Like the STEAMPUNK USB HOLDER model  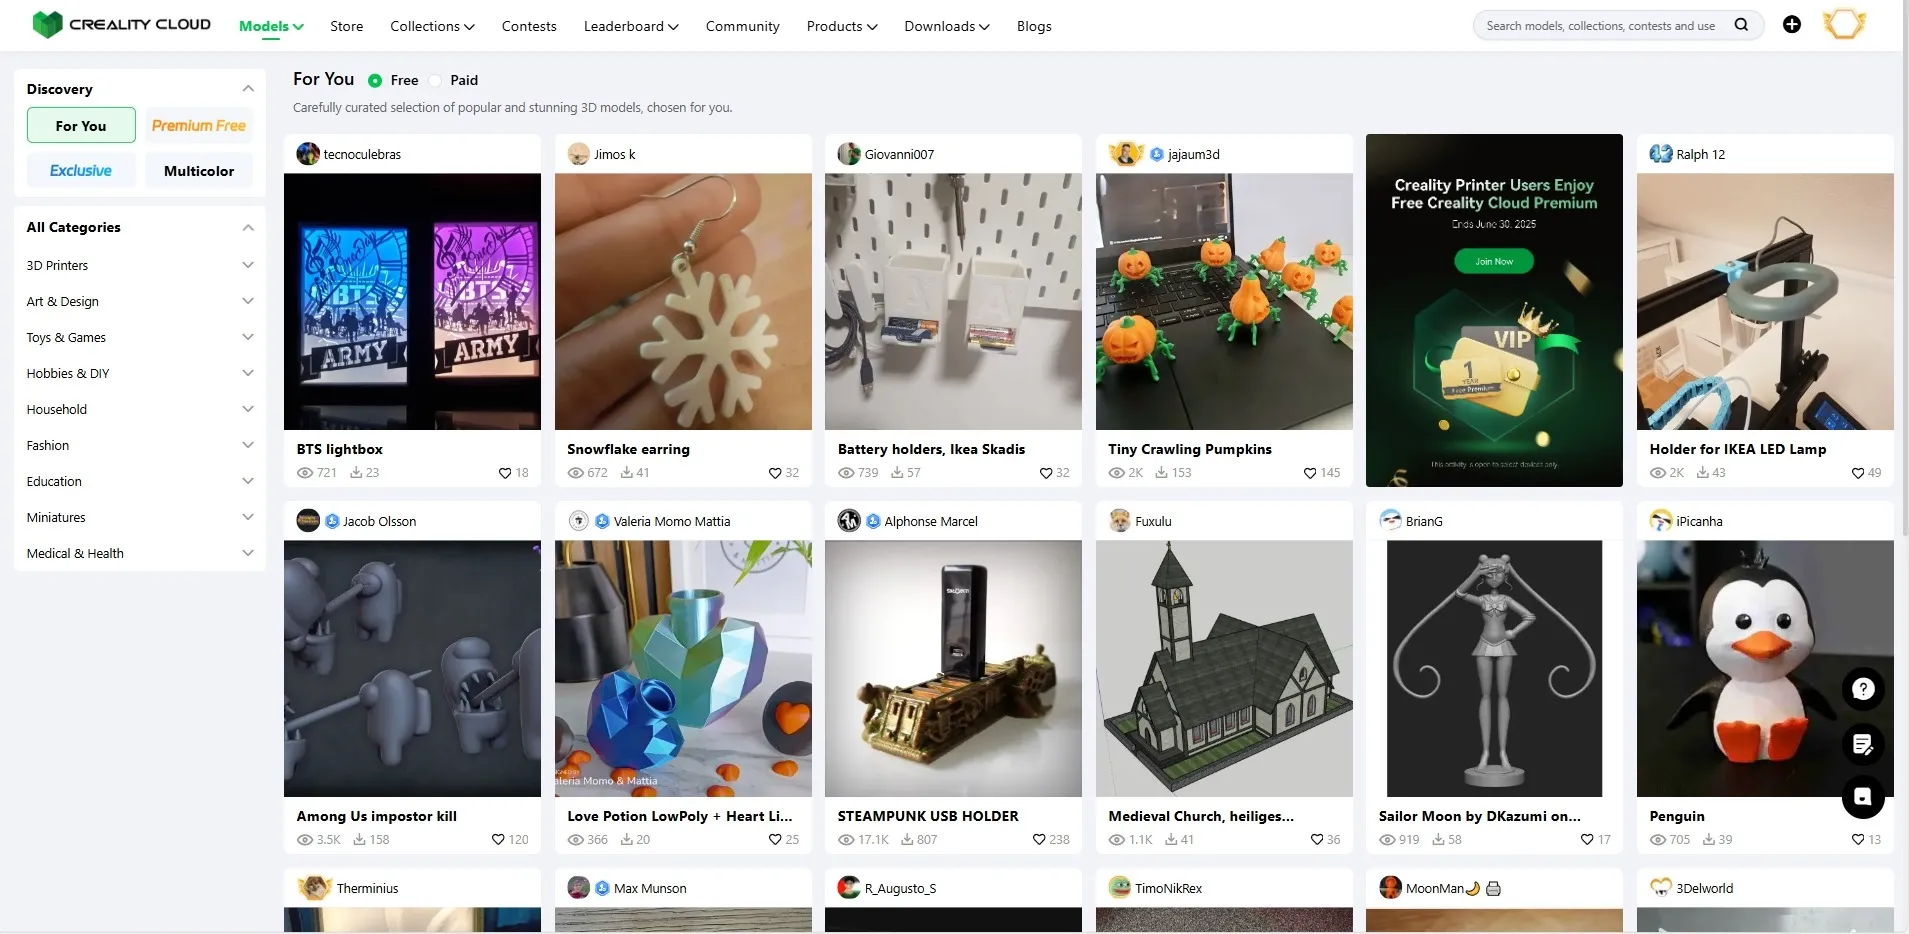[x=1039, y=840]
